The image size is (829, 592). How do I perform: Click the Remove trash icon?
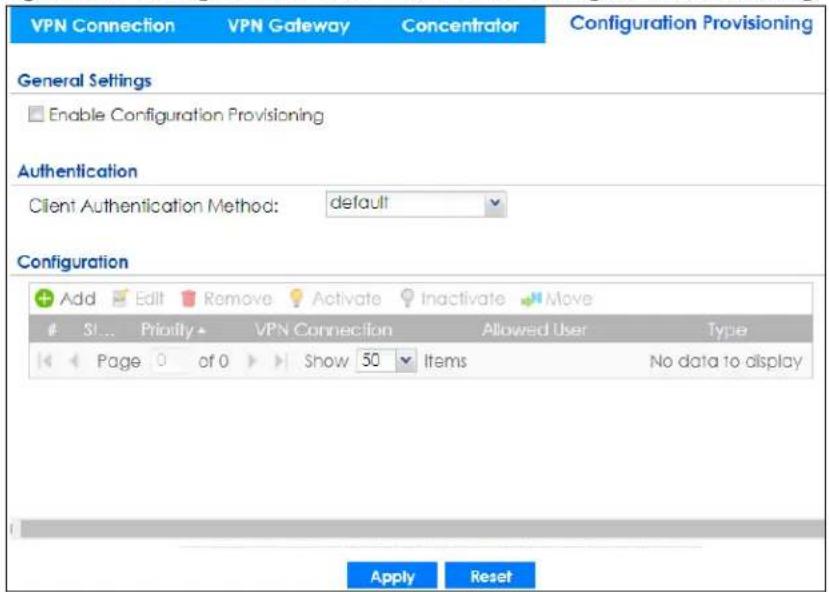point(188,299)
